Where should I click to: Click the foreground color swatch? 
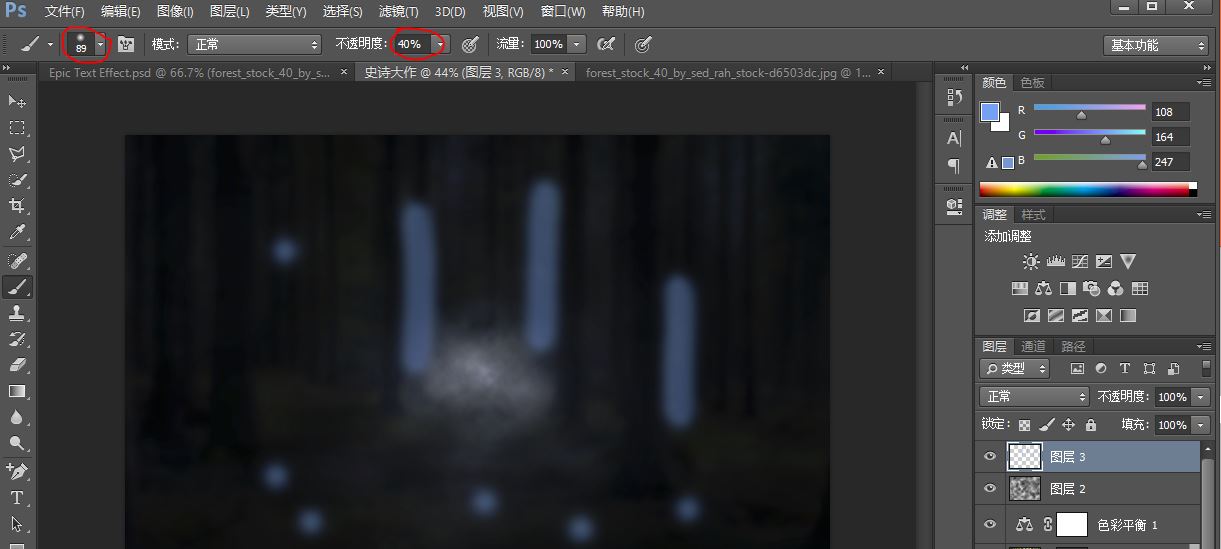click(x=989, y=111)
